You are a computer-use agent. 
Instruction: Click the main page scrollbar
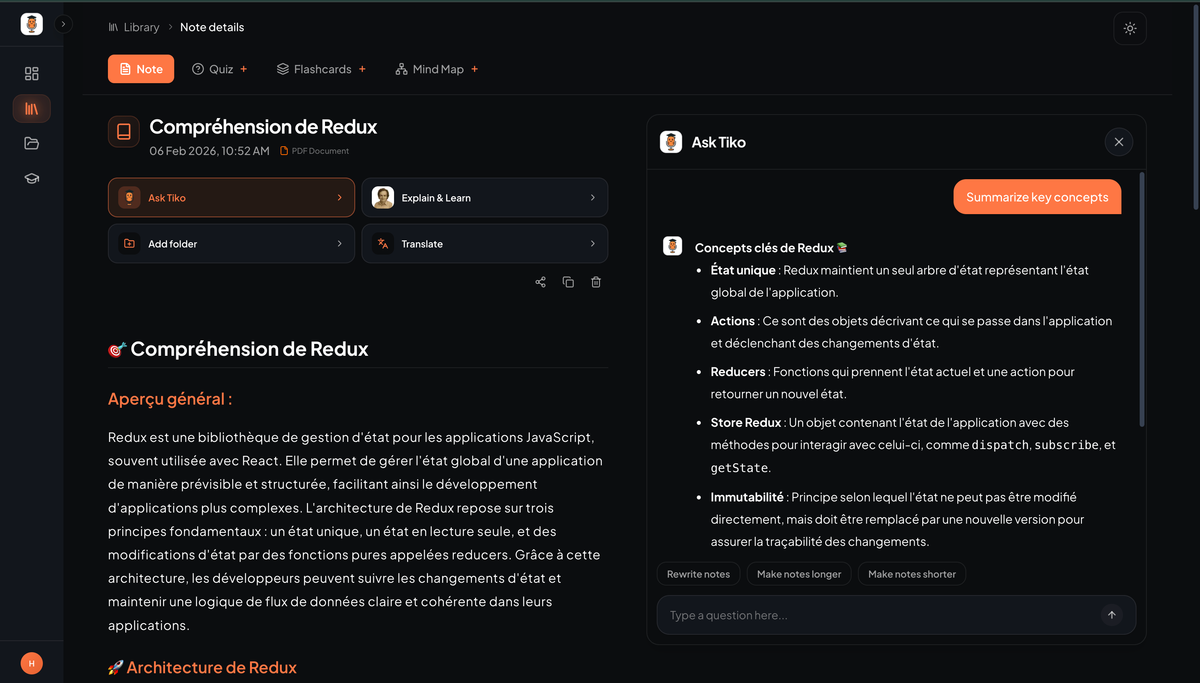1195,106
